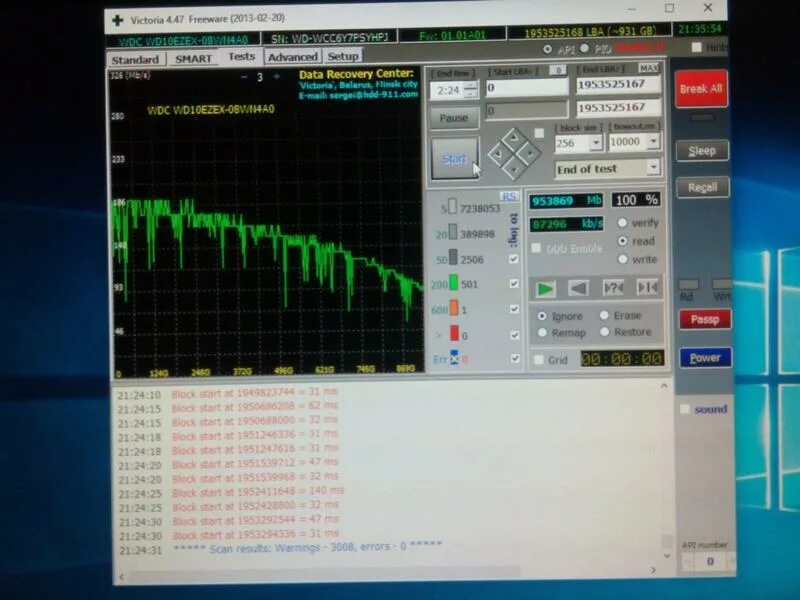Select the PIO mode radio button
This screenshot has width=800, height=600.
[585, 48]
